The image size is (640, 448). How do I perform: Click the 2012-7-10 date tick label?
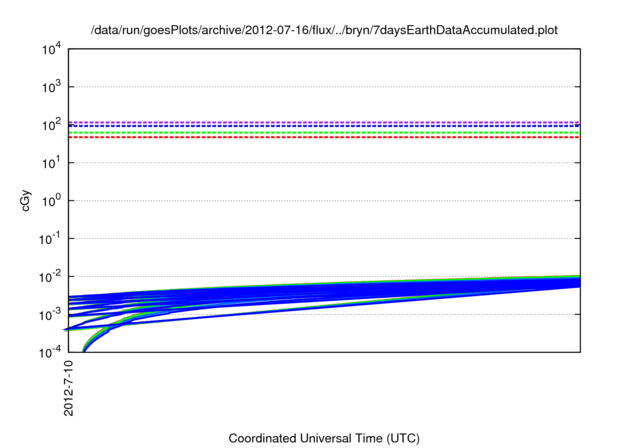[69, 388]
